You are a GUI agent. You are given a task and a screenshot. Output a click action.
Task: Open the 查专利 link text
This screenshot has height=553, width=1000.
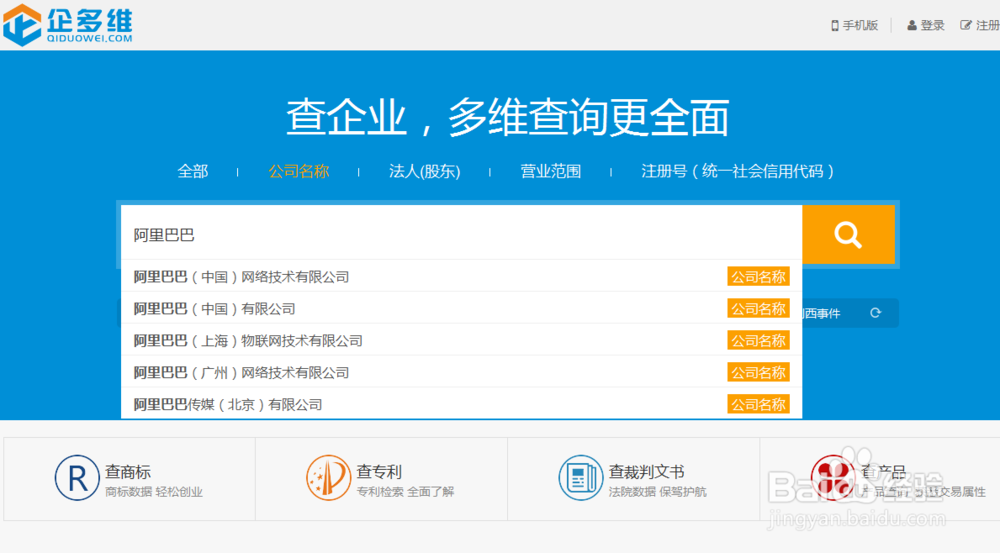pyautogui.click(x=379, y=472)
